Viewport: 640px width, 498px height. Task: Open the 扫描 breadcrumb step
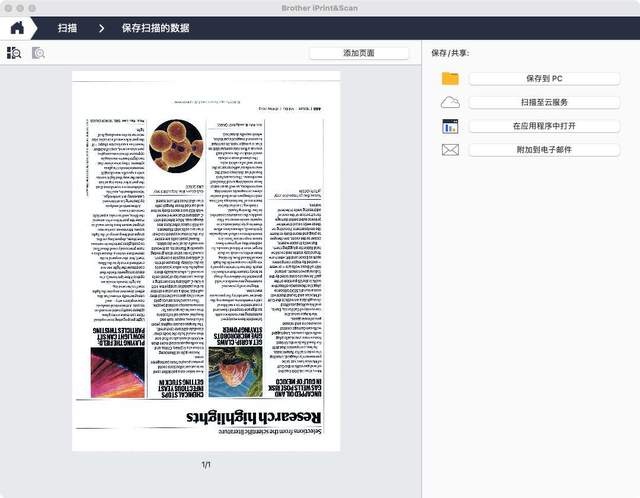67,28
